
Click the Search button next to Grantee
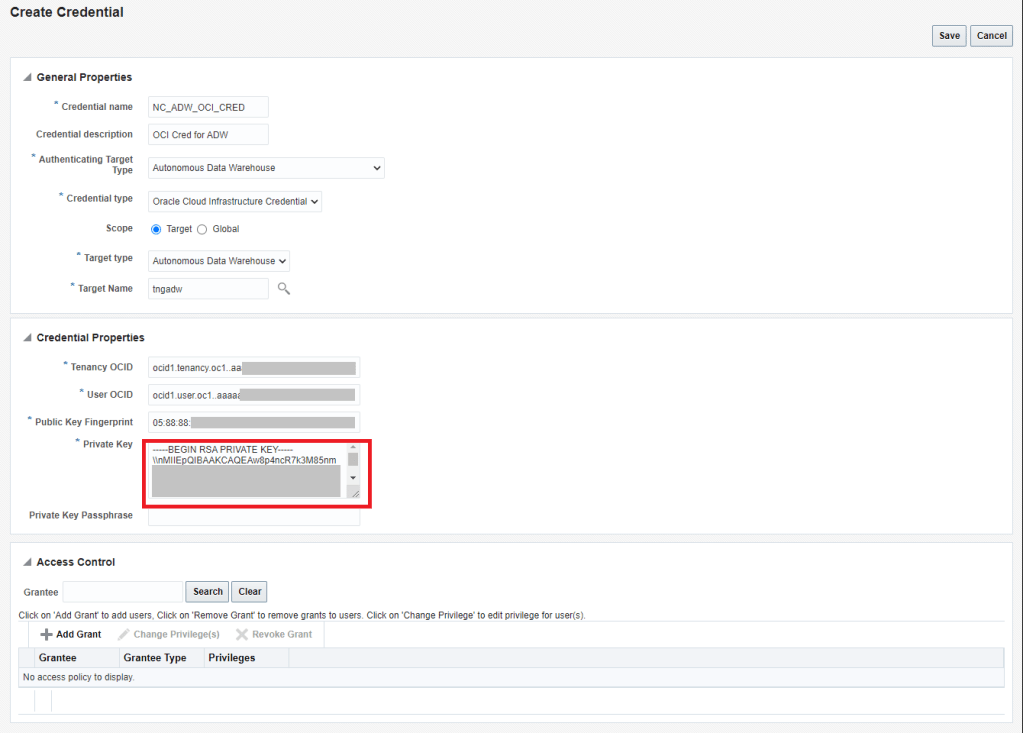pos(207,592)
